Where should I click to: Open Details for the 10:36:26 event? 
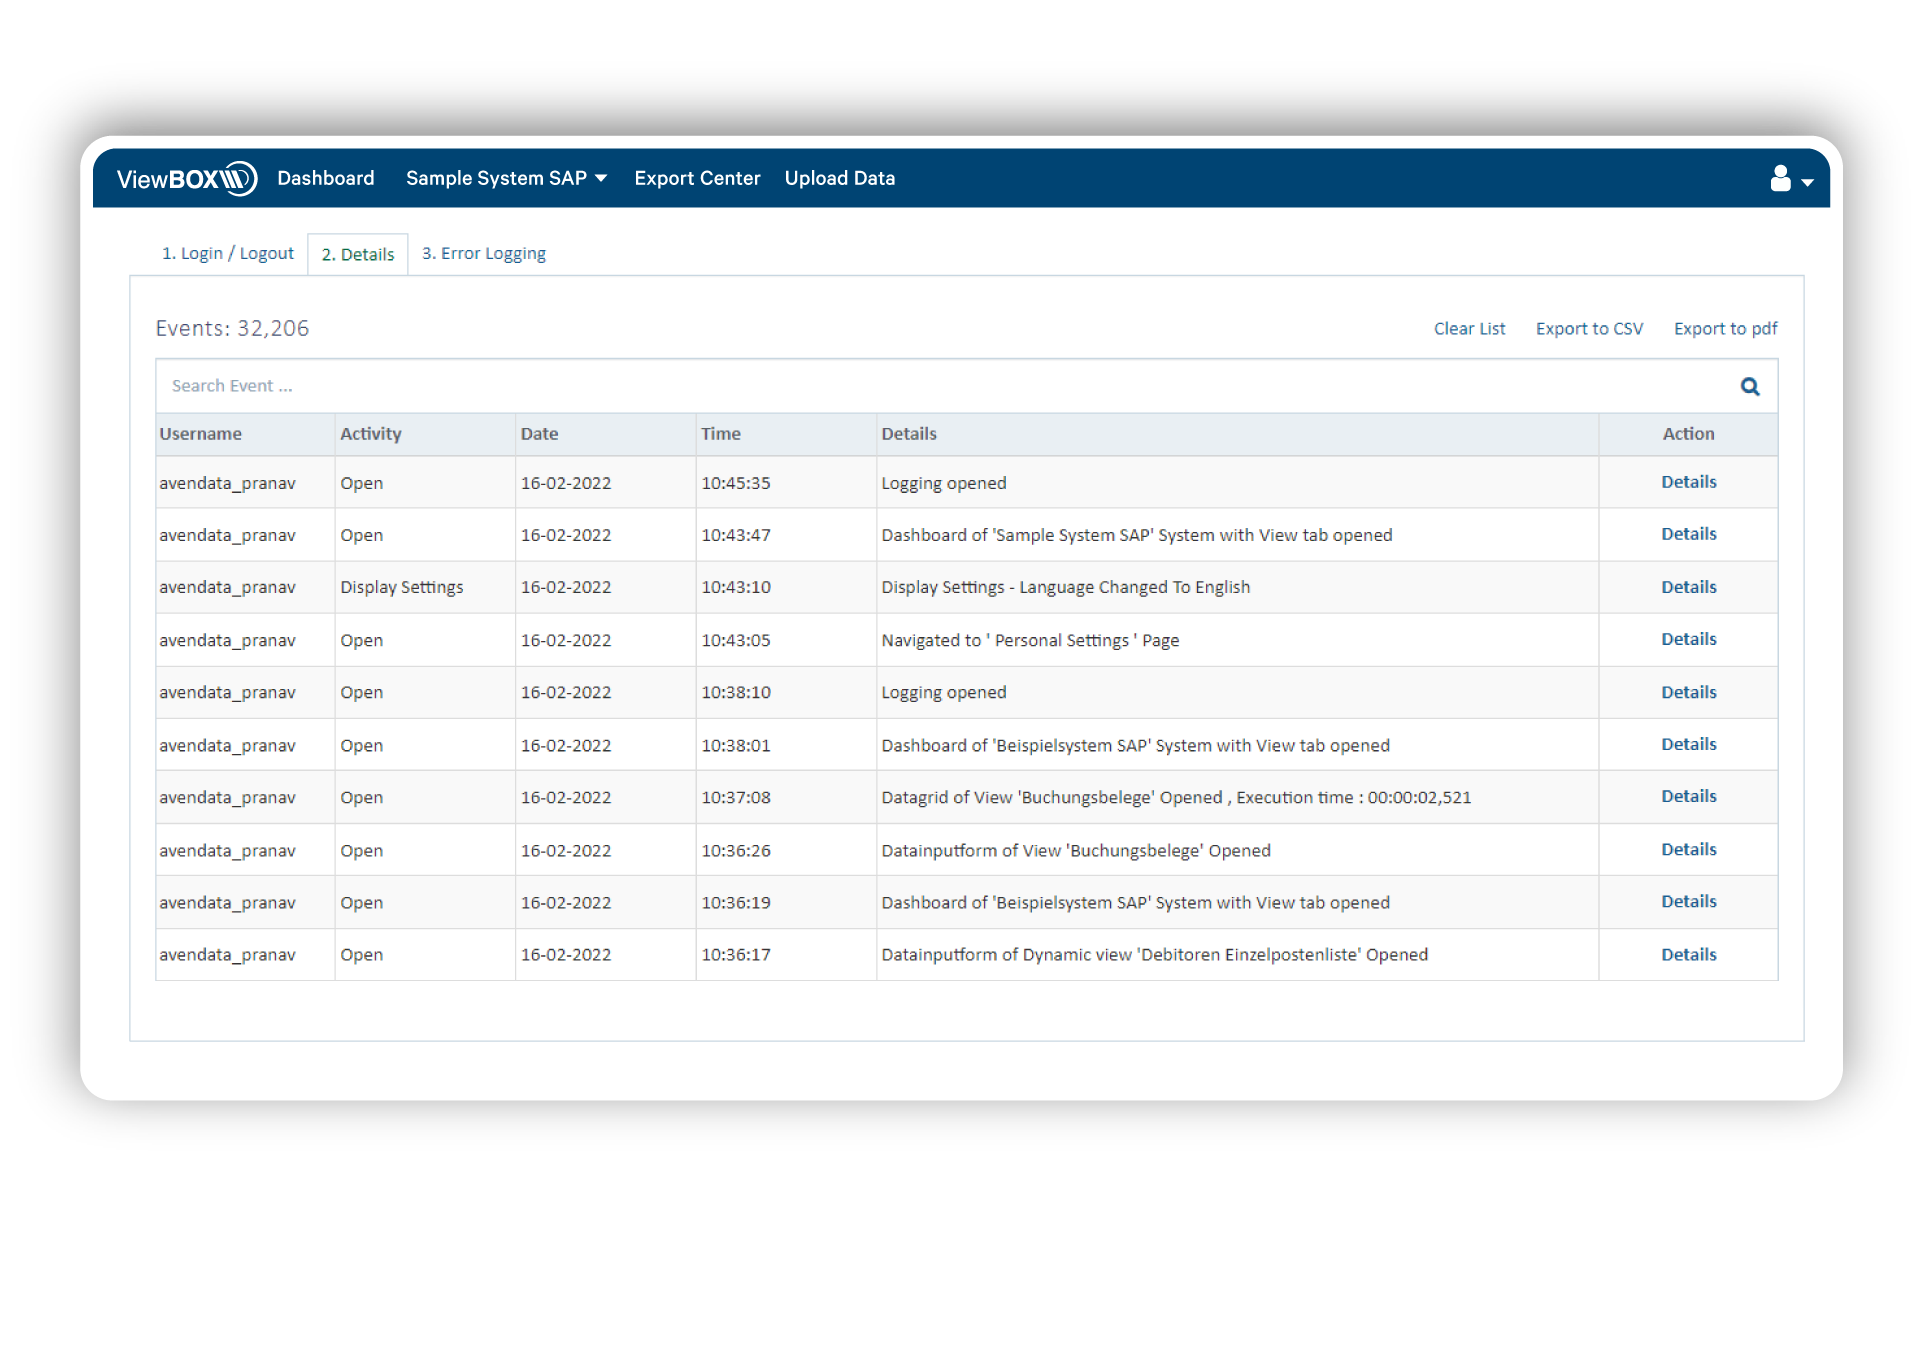(1688, 849)
